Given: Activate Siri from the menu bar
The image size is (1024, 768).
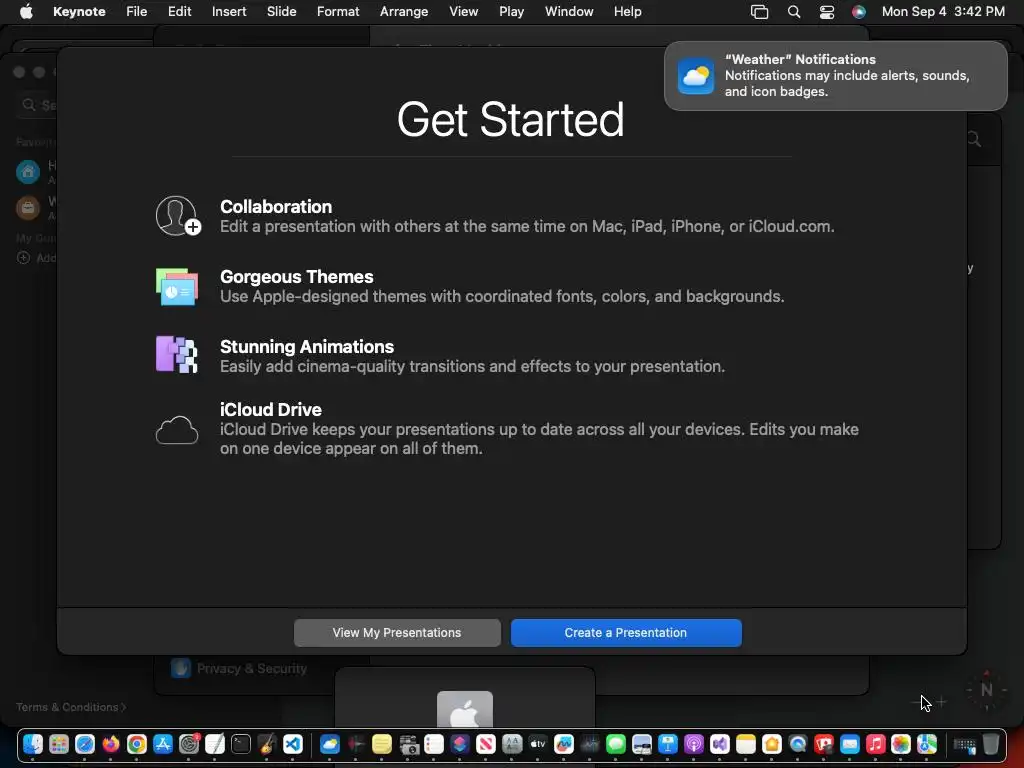Looking at the screenshot, I should click(x=859, y=11).
